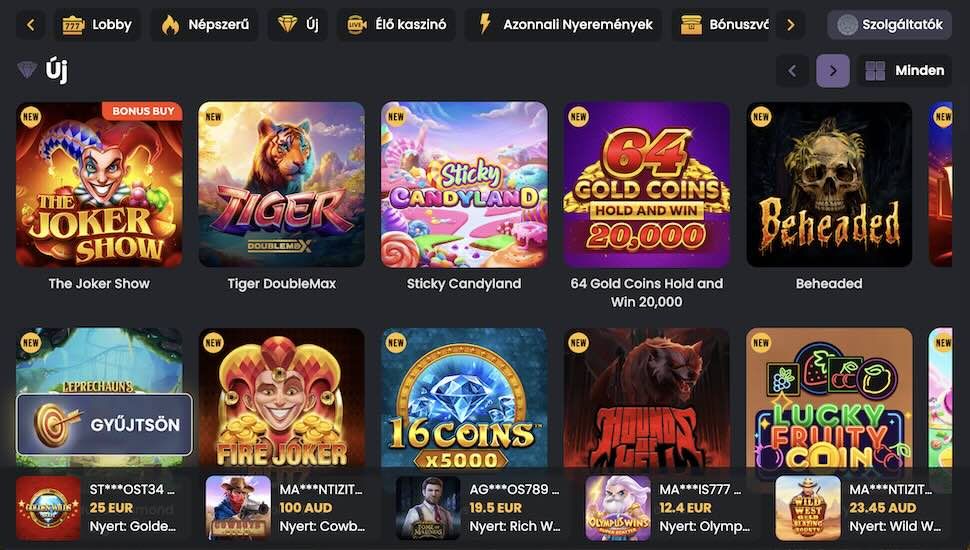Screen dimensions: 970x550
Task: Select the Új diamond icon in navigation
Action: point(288,25)
